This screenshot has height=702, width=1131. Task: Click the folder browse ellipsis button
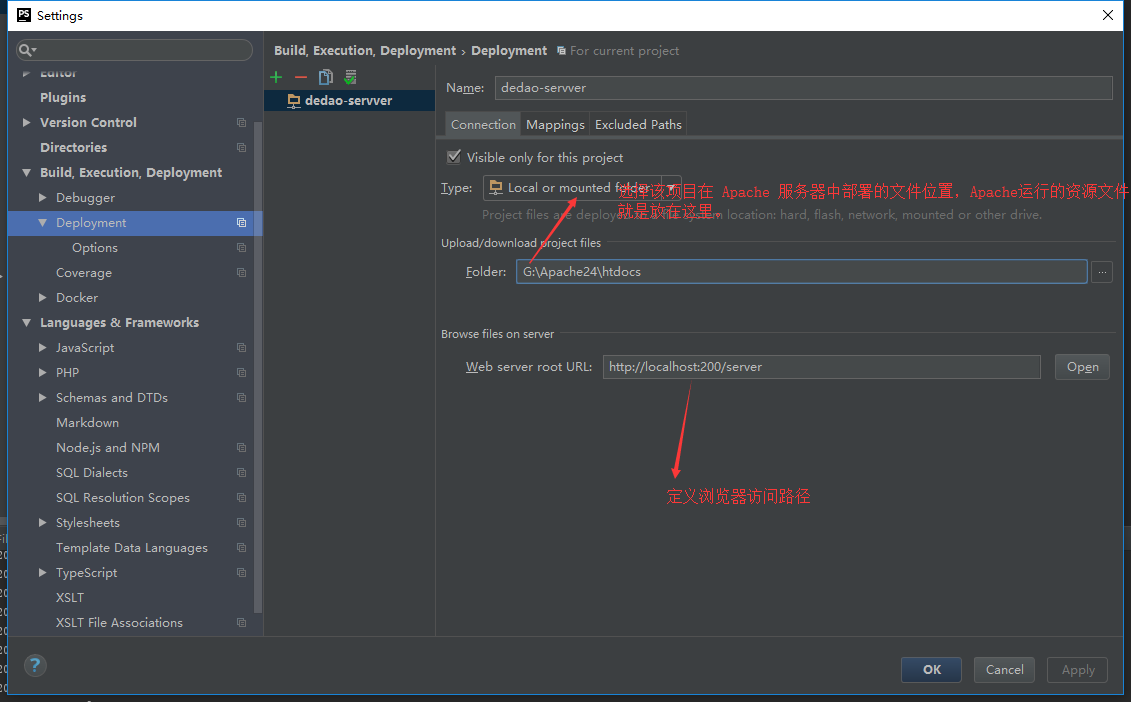(1101, 272)
